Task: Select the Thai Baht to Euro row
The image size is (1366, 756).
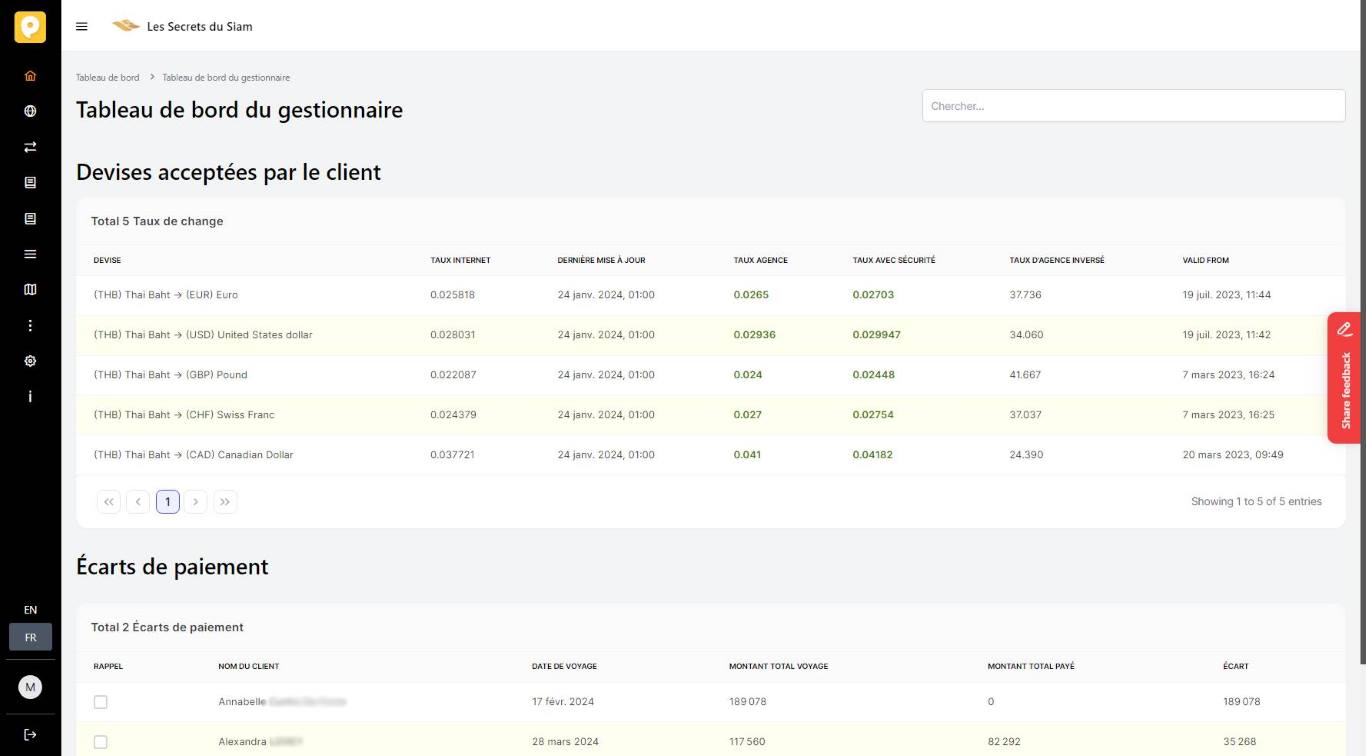Action: (x=711, y=295)
